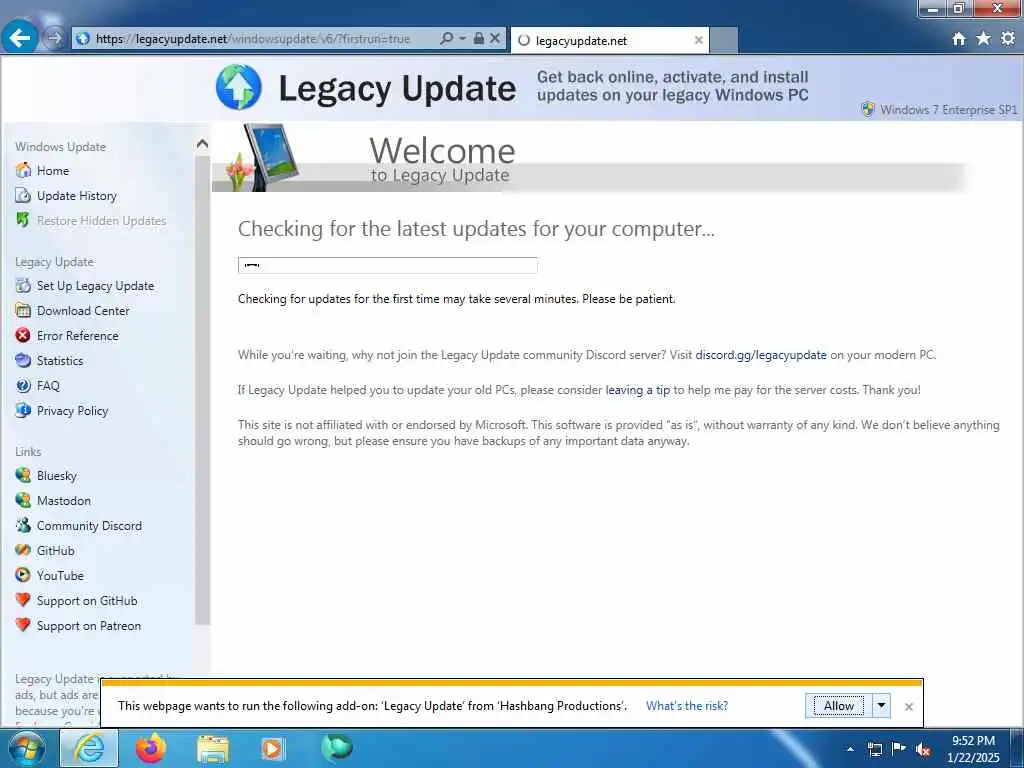Open Statistics link text

pos(60,360)
